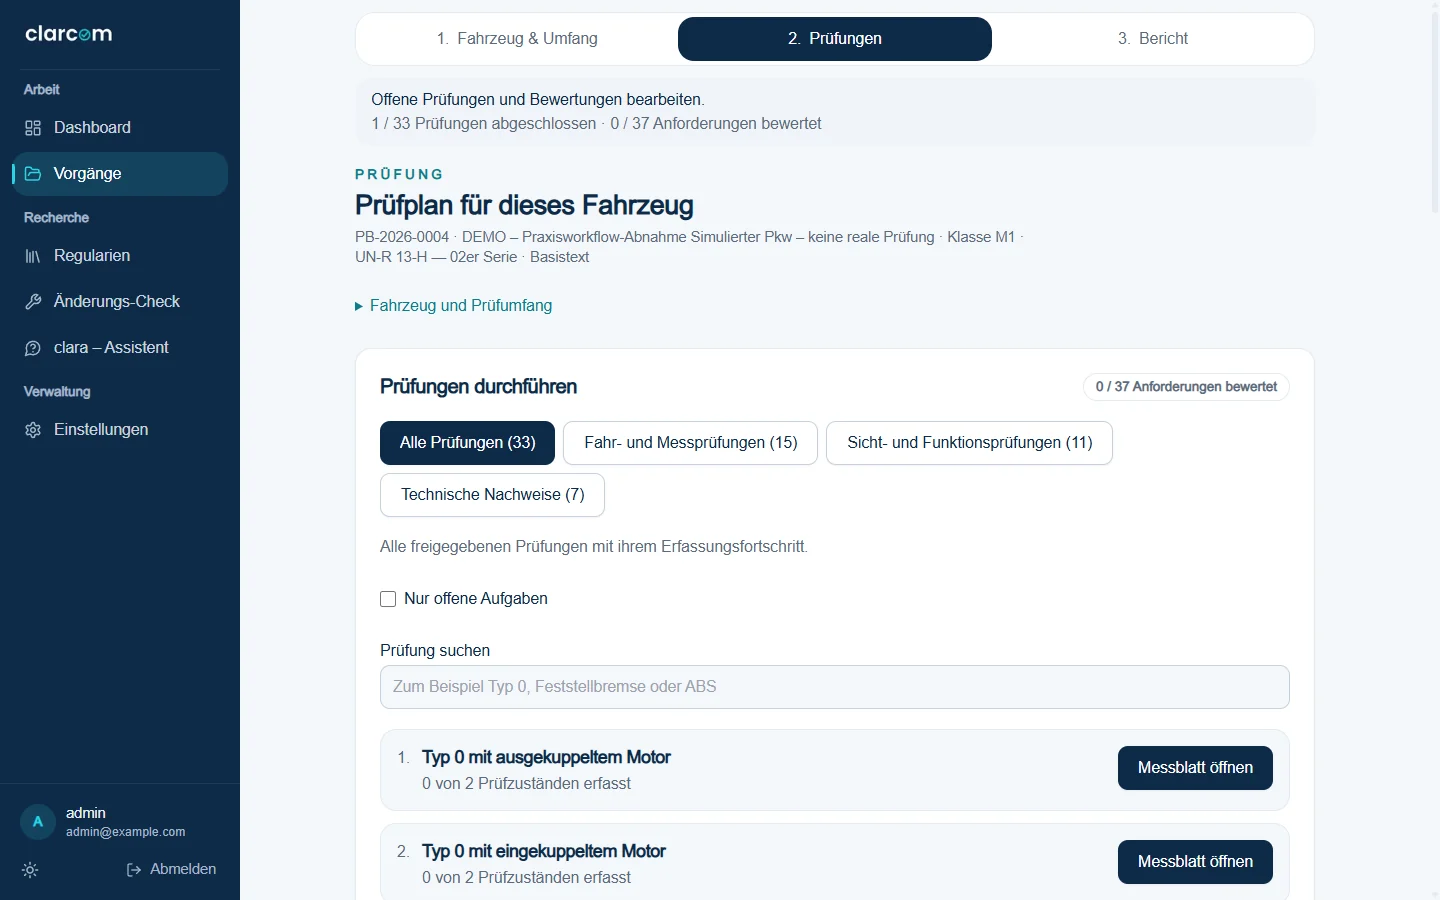Filter by Sicht- und Funktionsprüfungen (11)
This screenshot has width=1440, height=900.
point(969,443)
